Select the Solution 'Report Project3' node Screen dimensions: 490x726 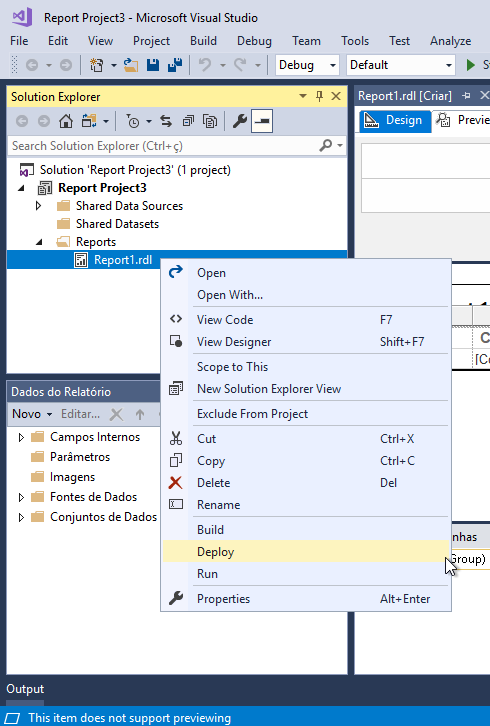(x=135, y=170)
